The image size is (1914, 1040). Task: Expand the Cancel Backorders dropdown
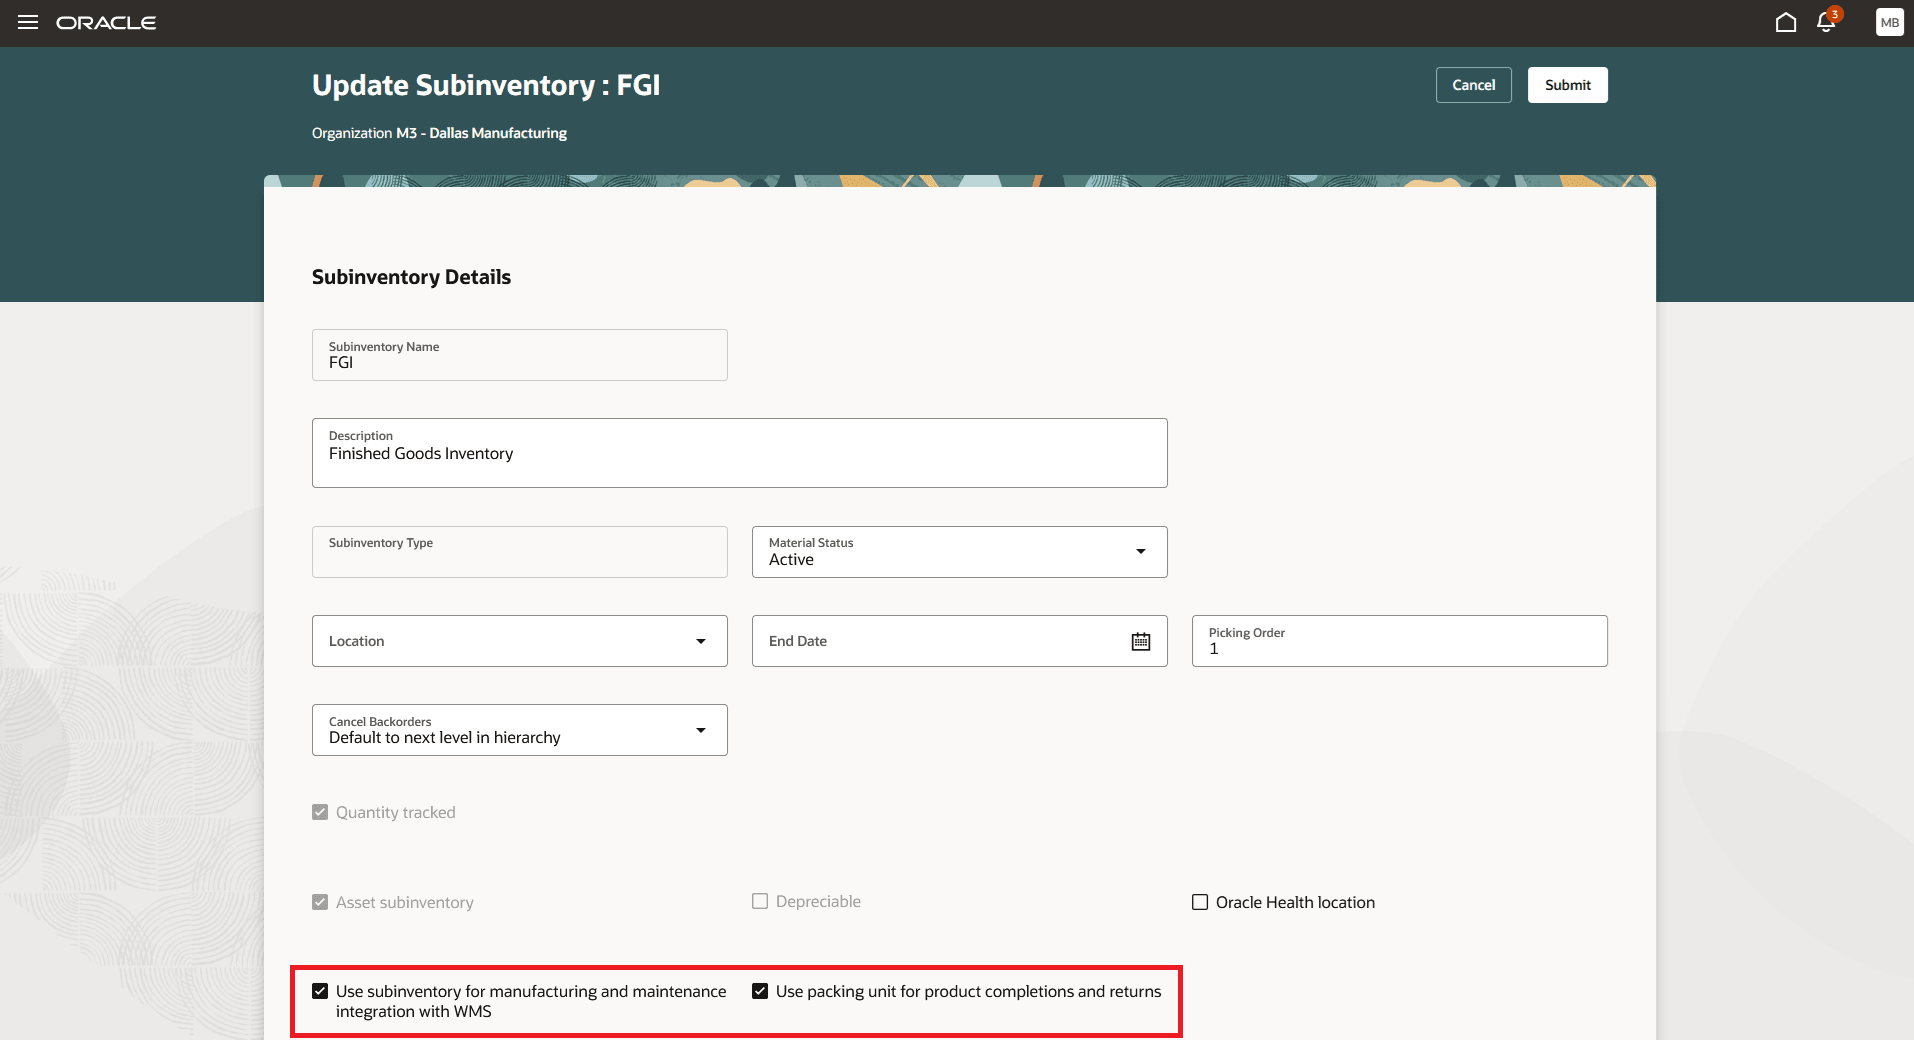701,730
